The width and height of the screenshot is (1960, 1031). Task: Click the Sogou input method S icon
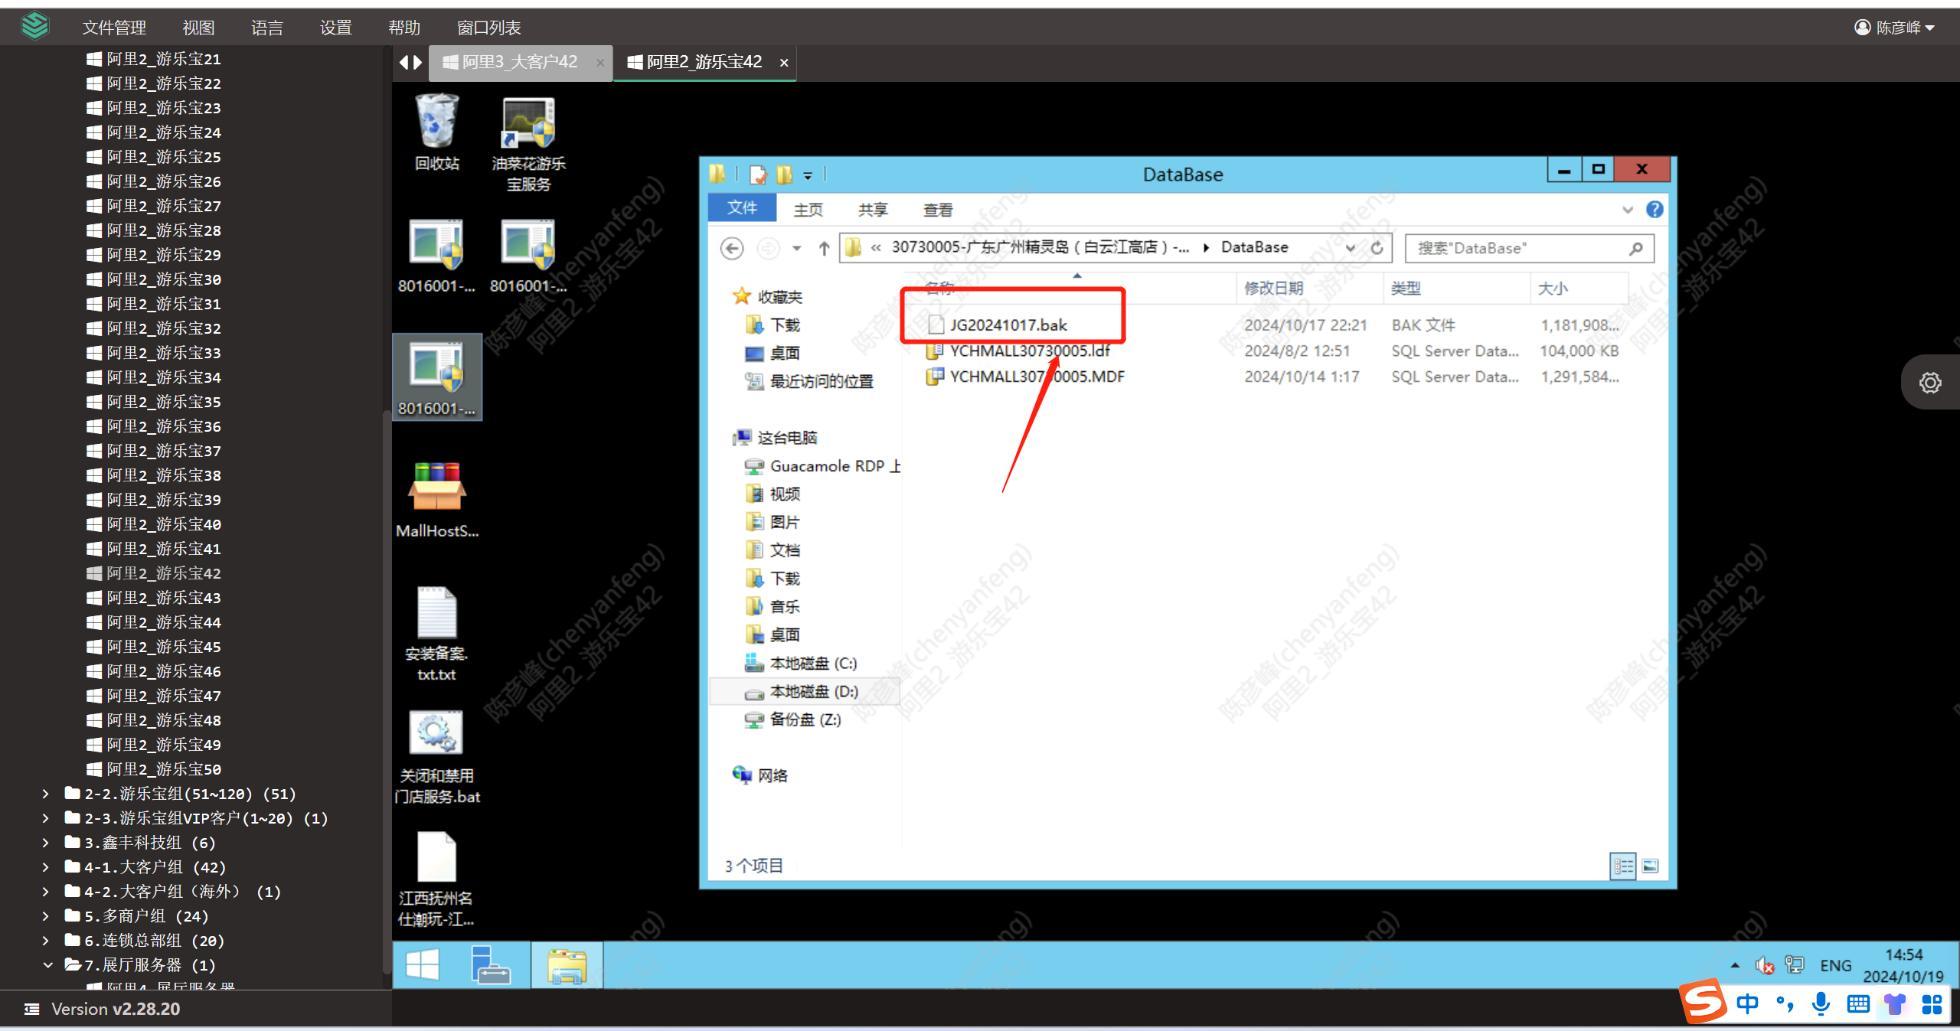(x=1703, y=1003)
